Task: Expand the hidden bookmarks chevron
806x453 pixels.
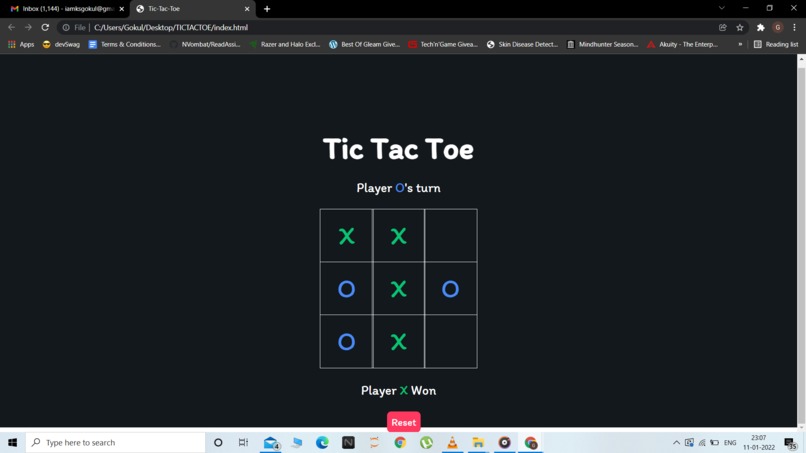Action: pyautogui.click(x=740, y=44)
